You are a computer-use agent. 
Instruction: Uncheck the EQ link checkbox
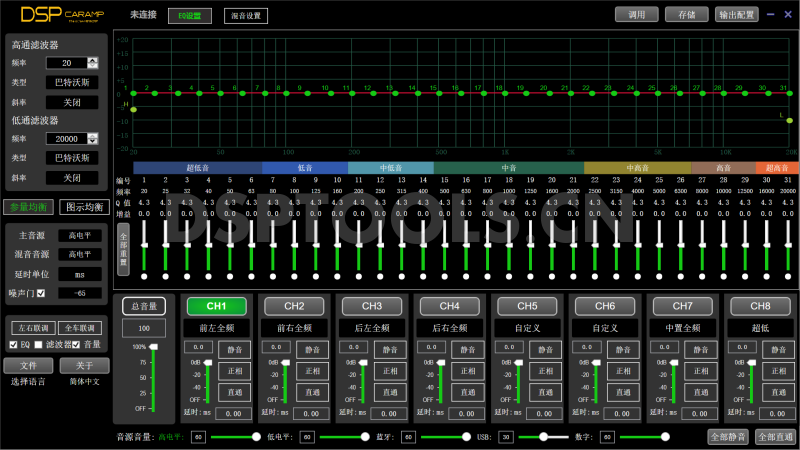[x=13, y=344]
